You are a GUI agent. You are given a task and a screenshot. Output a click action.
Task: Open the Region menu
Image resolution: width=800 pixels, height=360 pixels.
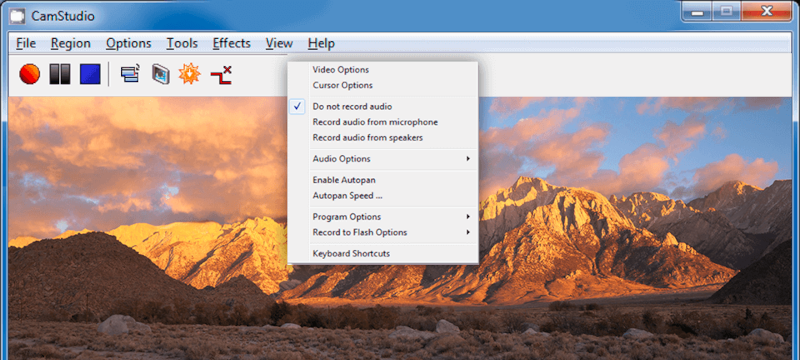click(x=70, y=43)
